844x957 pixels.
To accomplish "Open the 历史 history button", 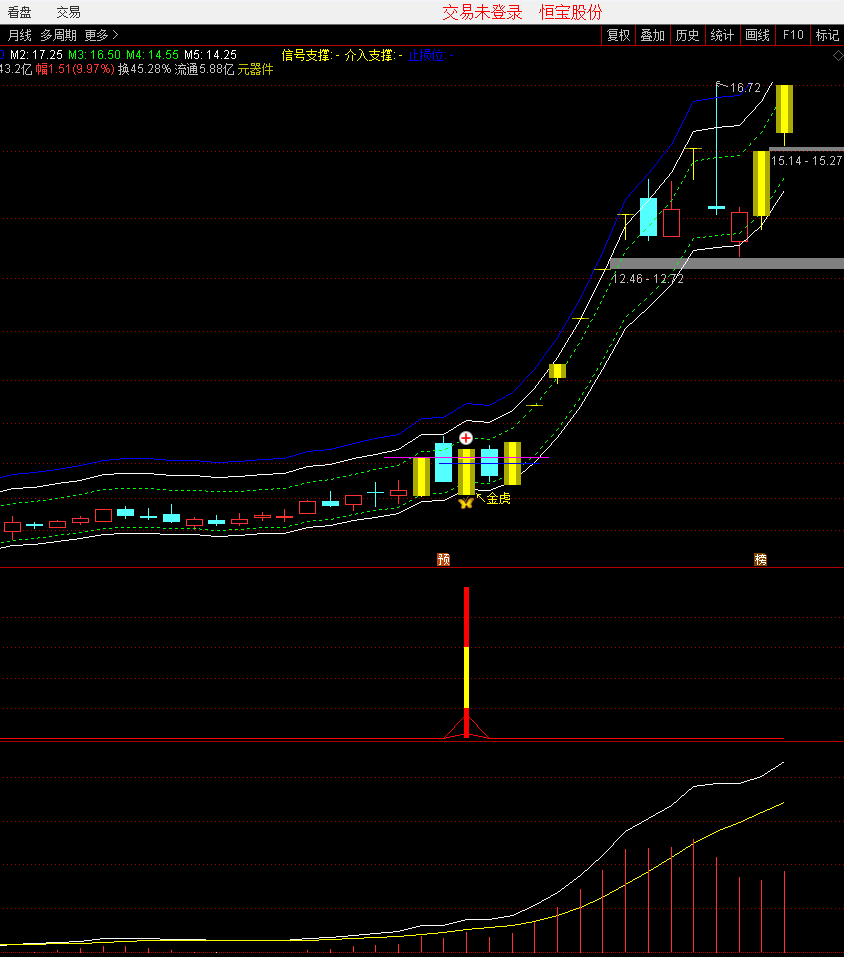I will [687, 35].
